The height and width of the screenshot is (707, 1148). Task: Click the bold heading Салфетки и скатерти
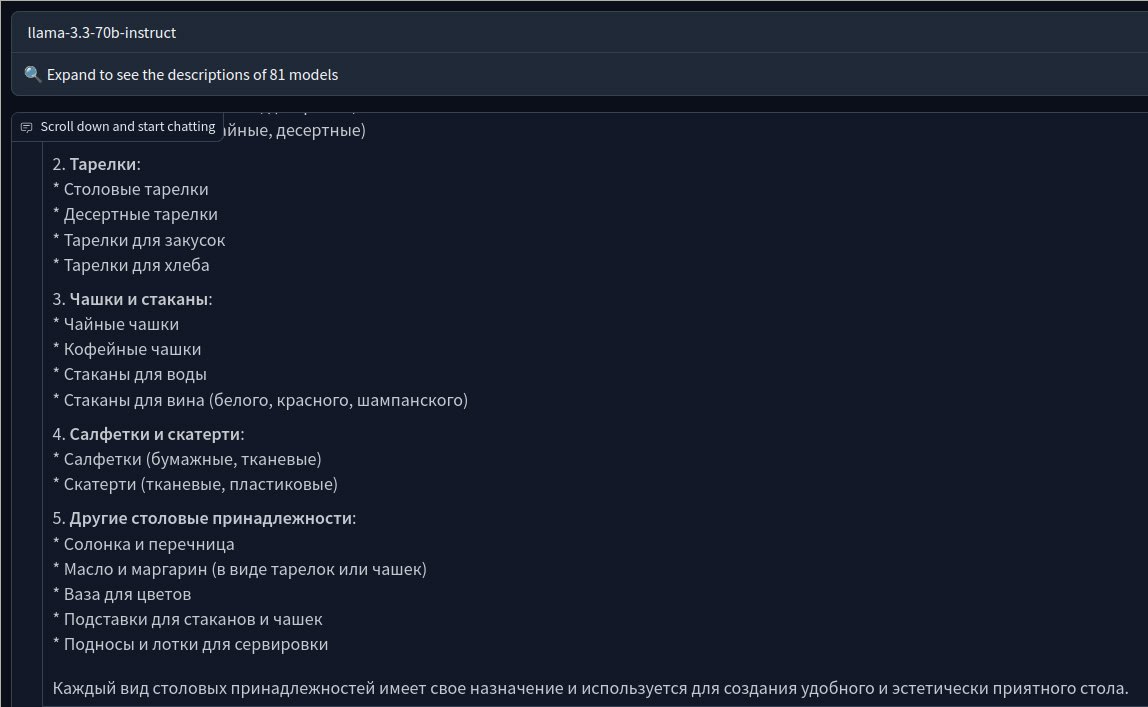(x=156, y=434)
